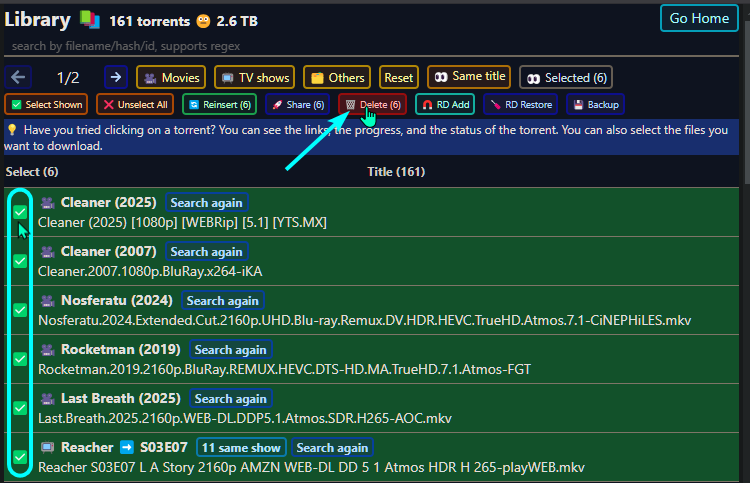Click the emoji face next to 2.6 TB
The width and height of the screenshot is (750, 483).
[x=203, y=21]
